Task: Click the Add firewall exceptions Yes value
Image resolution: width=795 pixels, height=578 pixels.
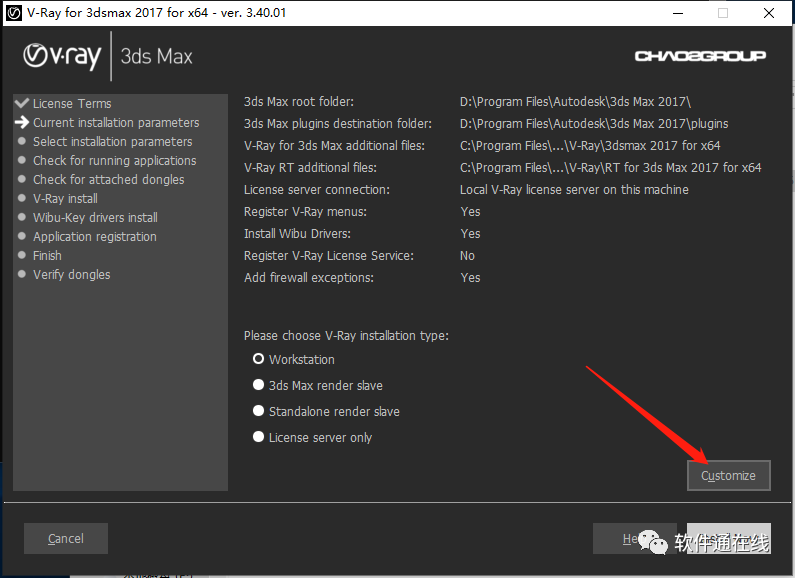Action: (471, 278)
